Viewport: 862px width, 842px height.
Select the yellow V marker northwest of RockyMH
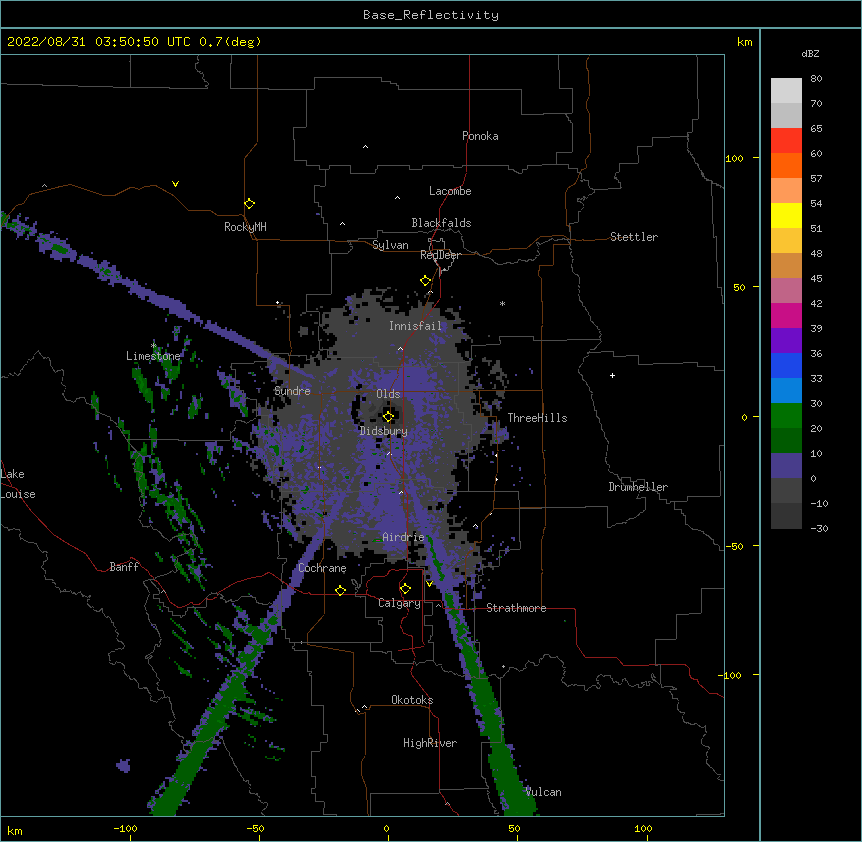click(x=175, y=184)
